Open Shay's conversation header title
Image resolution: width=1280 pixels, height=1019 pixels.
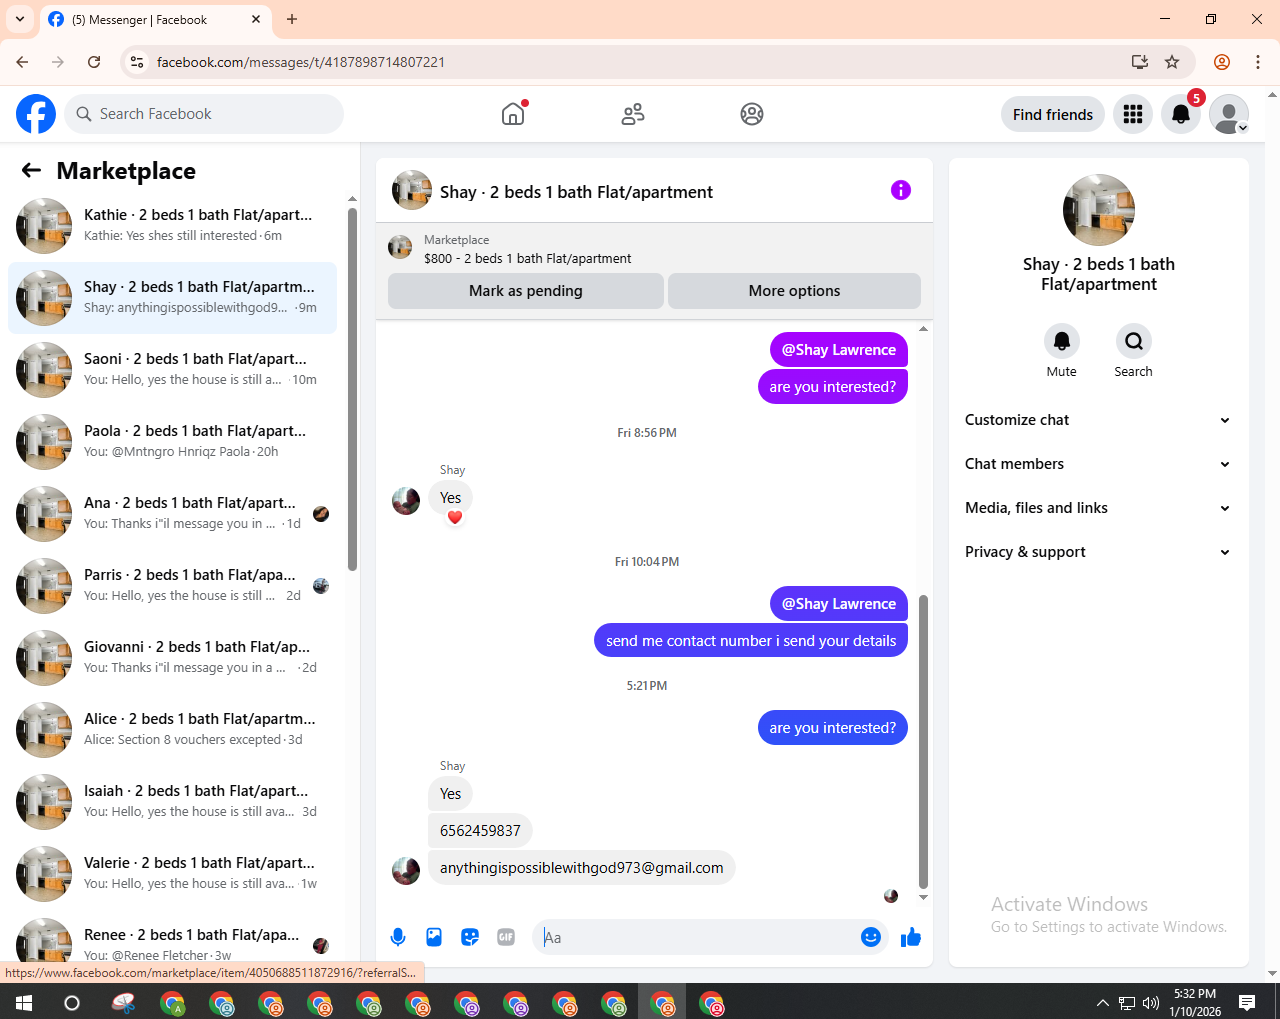click(576, 192)
